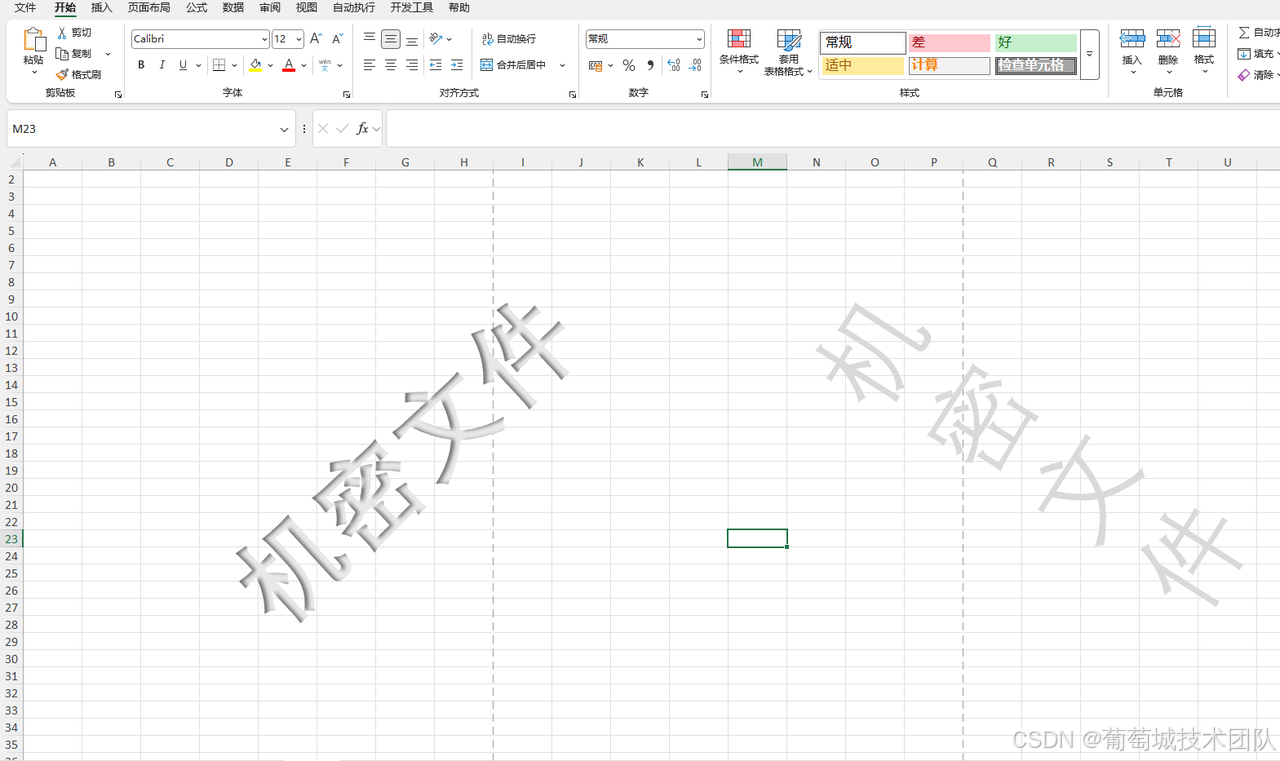Toggle Wrap Text (自动换行)
The height and width of the screenshot is (761, 1280).
click(509, 39)
